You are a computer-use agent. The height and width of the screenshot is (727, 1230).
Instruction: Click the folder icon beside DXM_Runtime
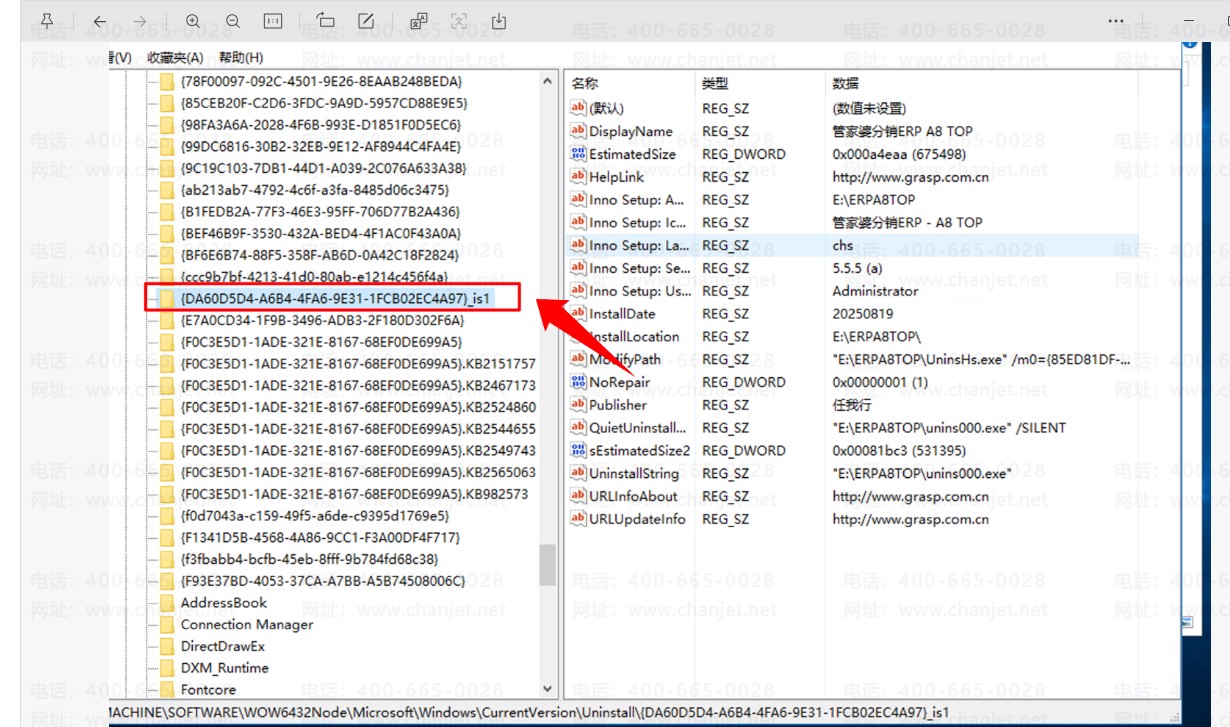pyautogui.click(x=166, y=668)
